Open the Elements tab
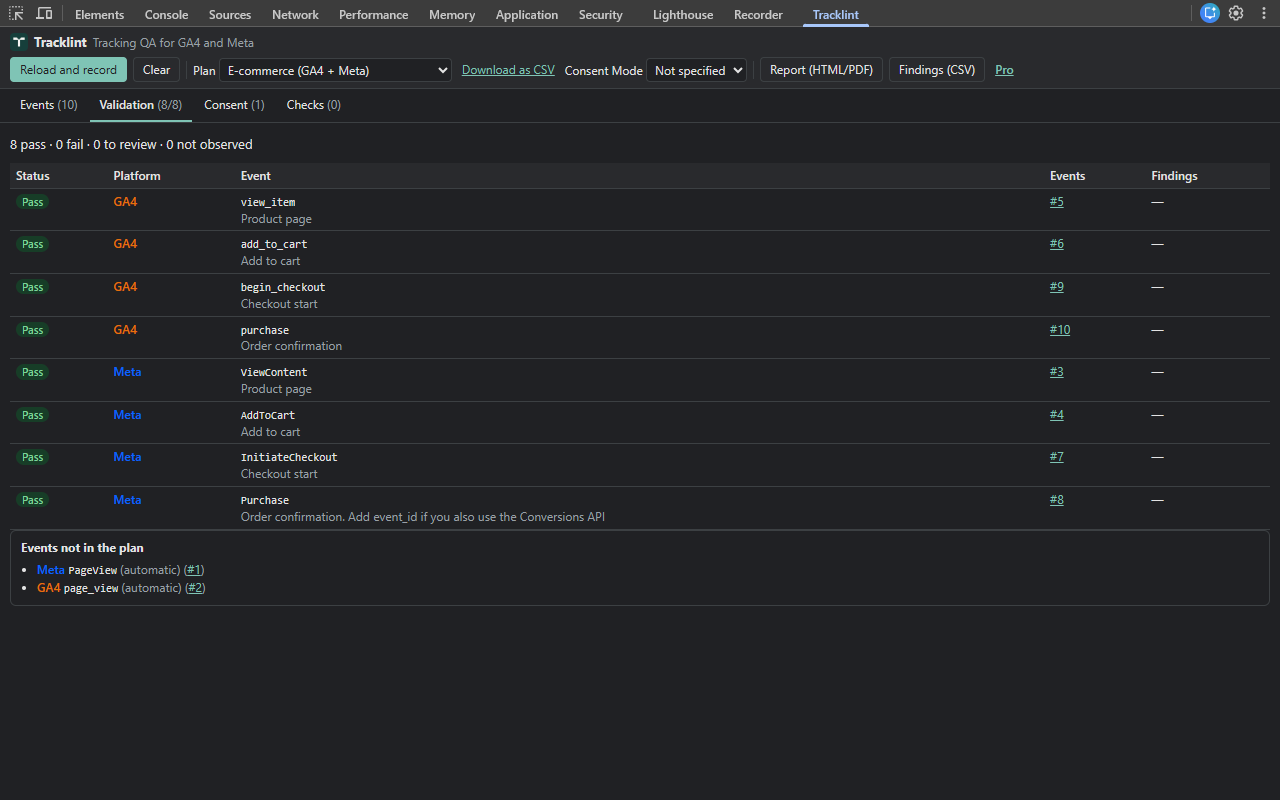This screenshot has height=800, width=1280. 100,15
